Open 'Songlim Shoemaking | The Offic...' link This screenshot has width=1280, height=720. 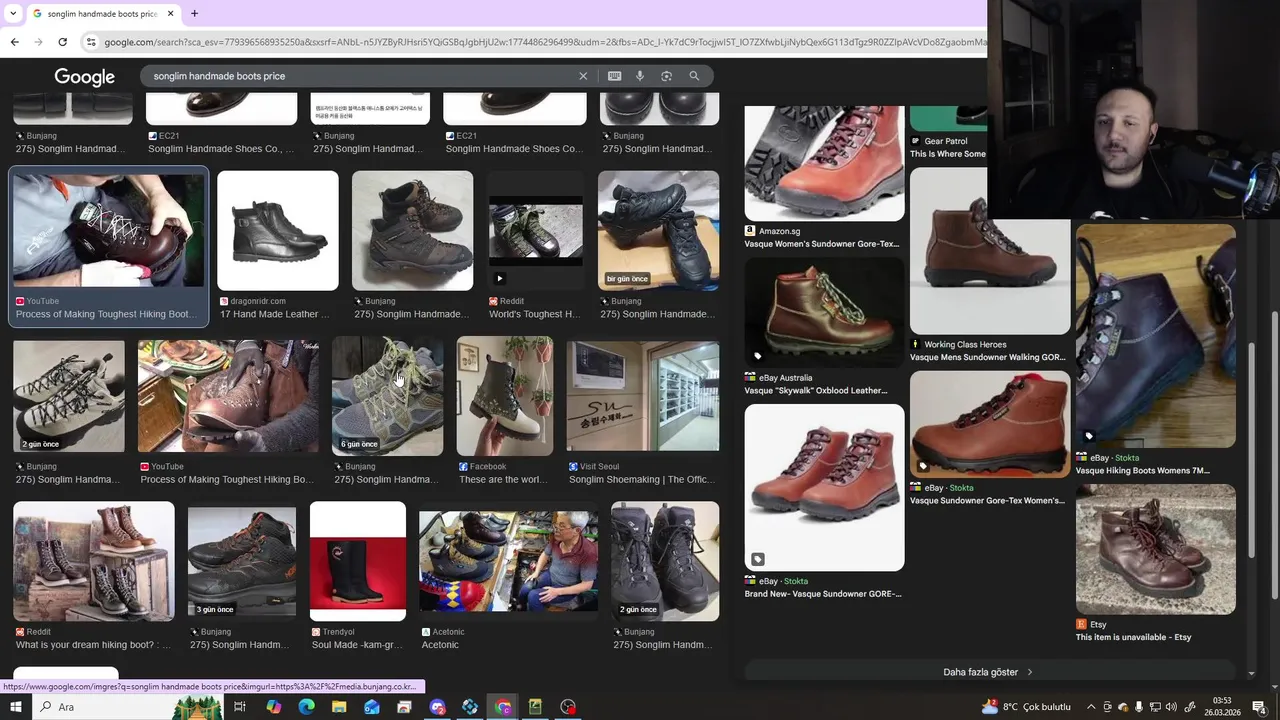pyautogui.click(x=644, y=480)
